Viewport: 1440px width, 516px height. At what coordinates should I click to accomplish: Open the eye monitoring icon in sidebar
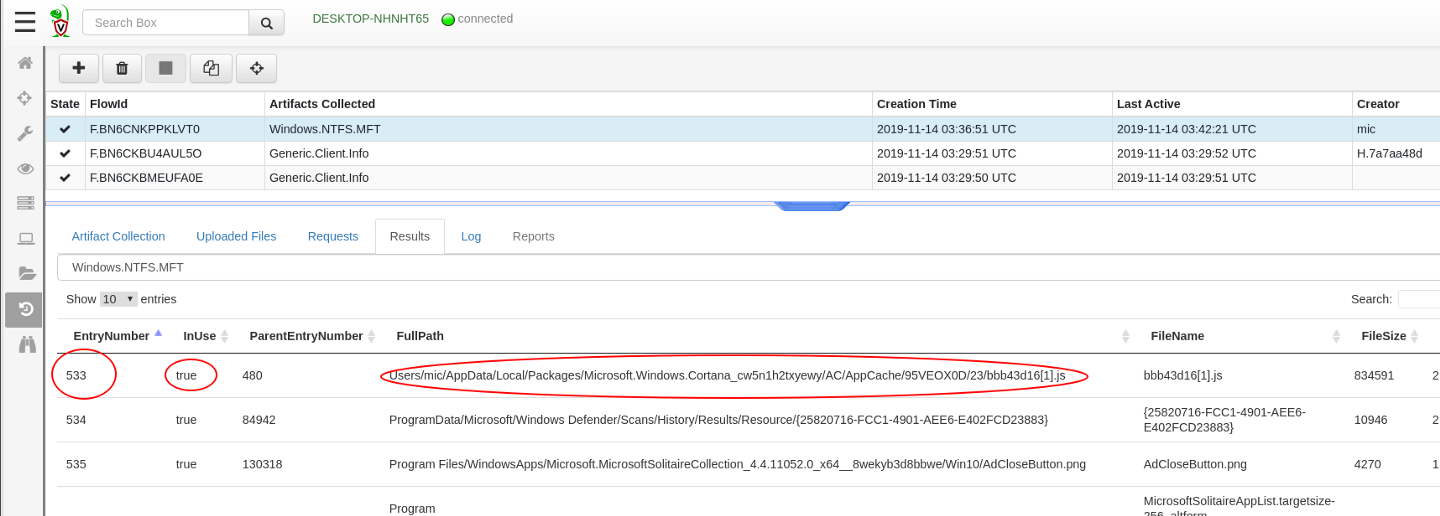(x=25, y=168)
